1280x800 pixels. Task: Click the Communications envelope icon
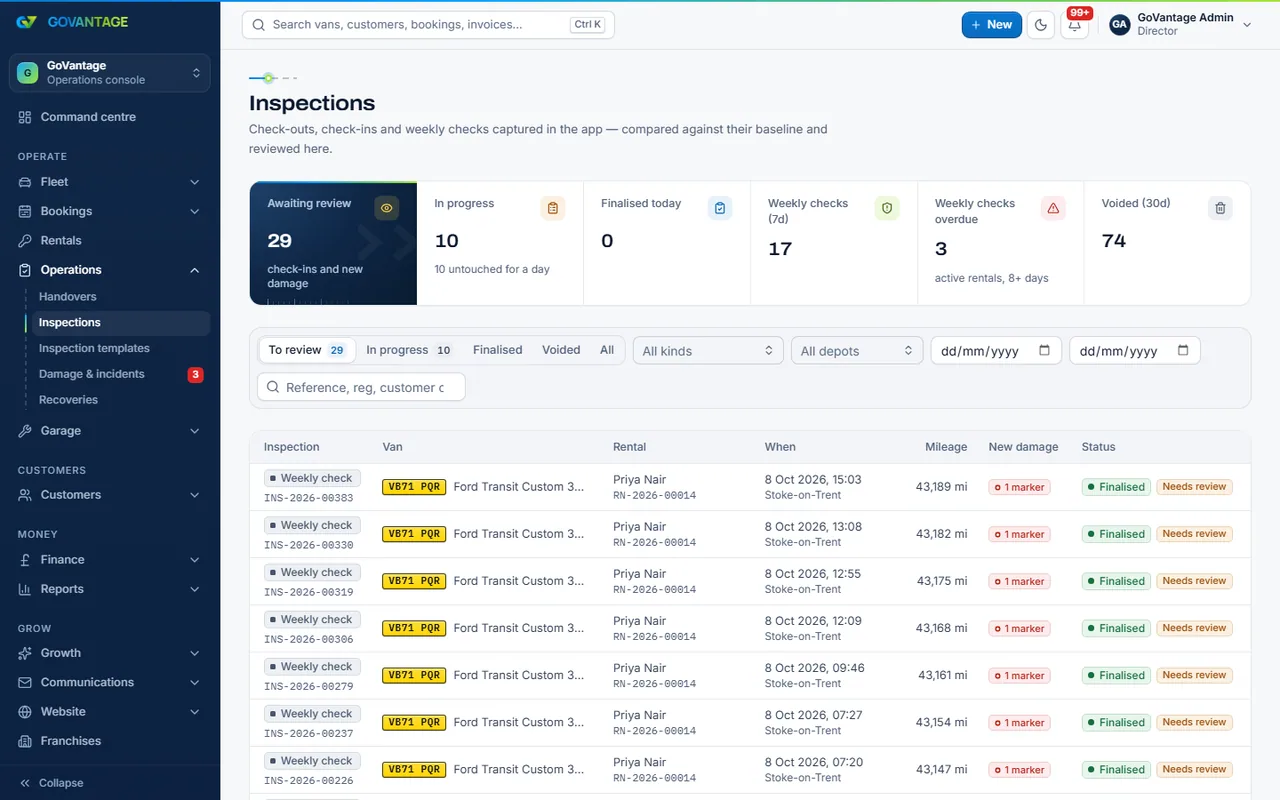click(25, 682)
